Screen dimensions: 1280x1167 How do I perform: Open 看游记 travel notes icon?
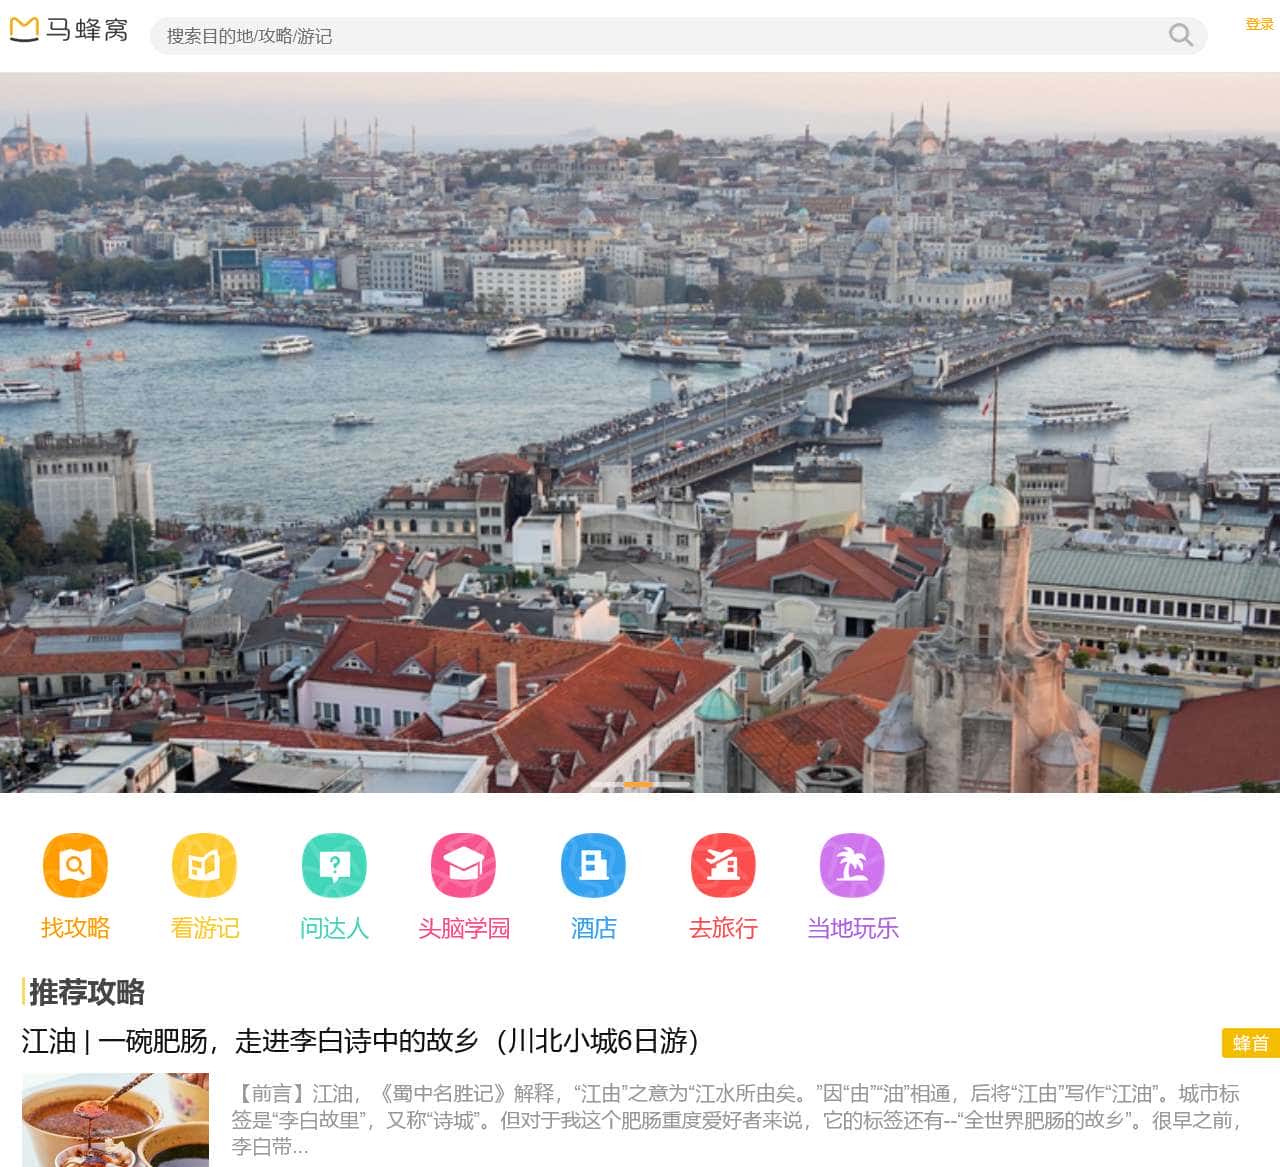click(204, 866)
